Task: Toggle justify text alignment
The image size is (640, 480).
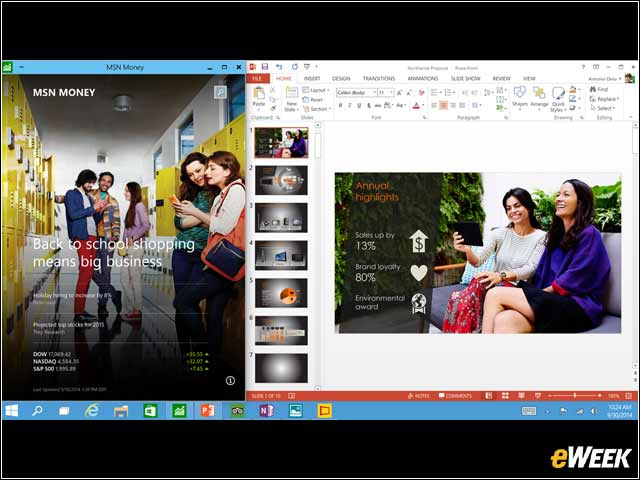Action: click(x=462, y=105)
